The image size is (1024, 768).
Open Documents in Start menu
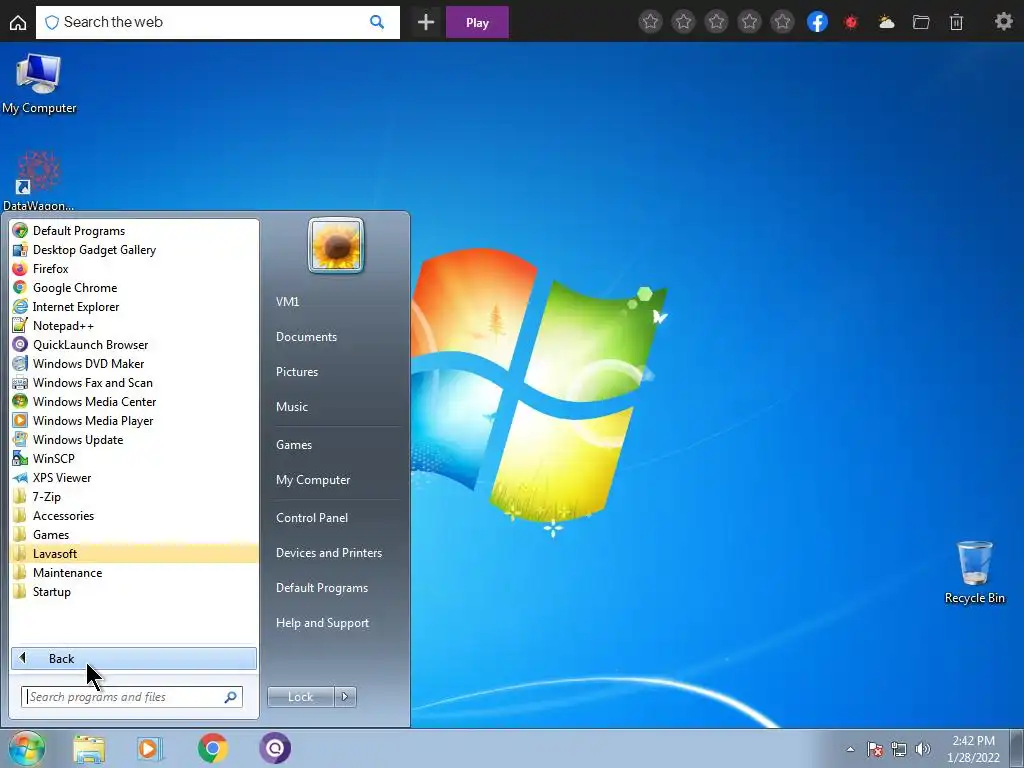306,336
